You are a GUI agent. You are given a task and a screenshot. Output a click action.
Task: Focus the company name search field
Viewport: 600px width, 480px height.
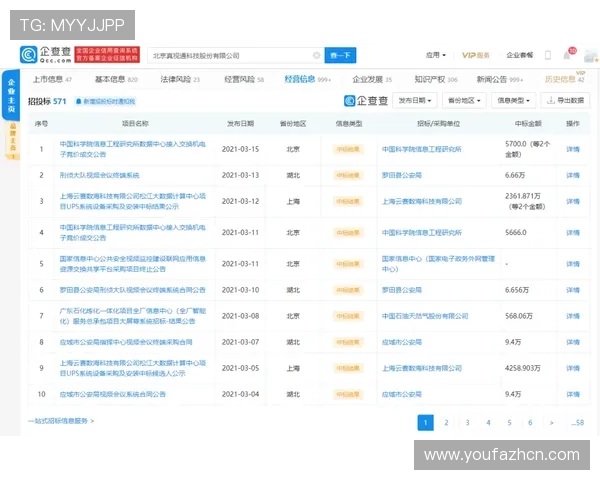[x=236, y=56]
